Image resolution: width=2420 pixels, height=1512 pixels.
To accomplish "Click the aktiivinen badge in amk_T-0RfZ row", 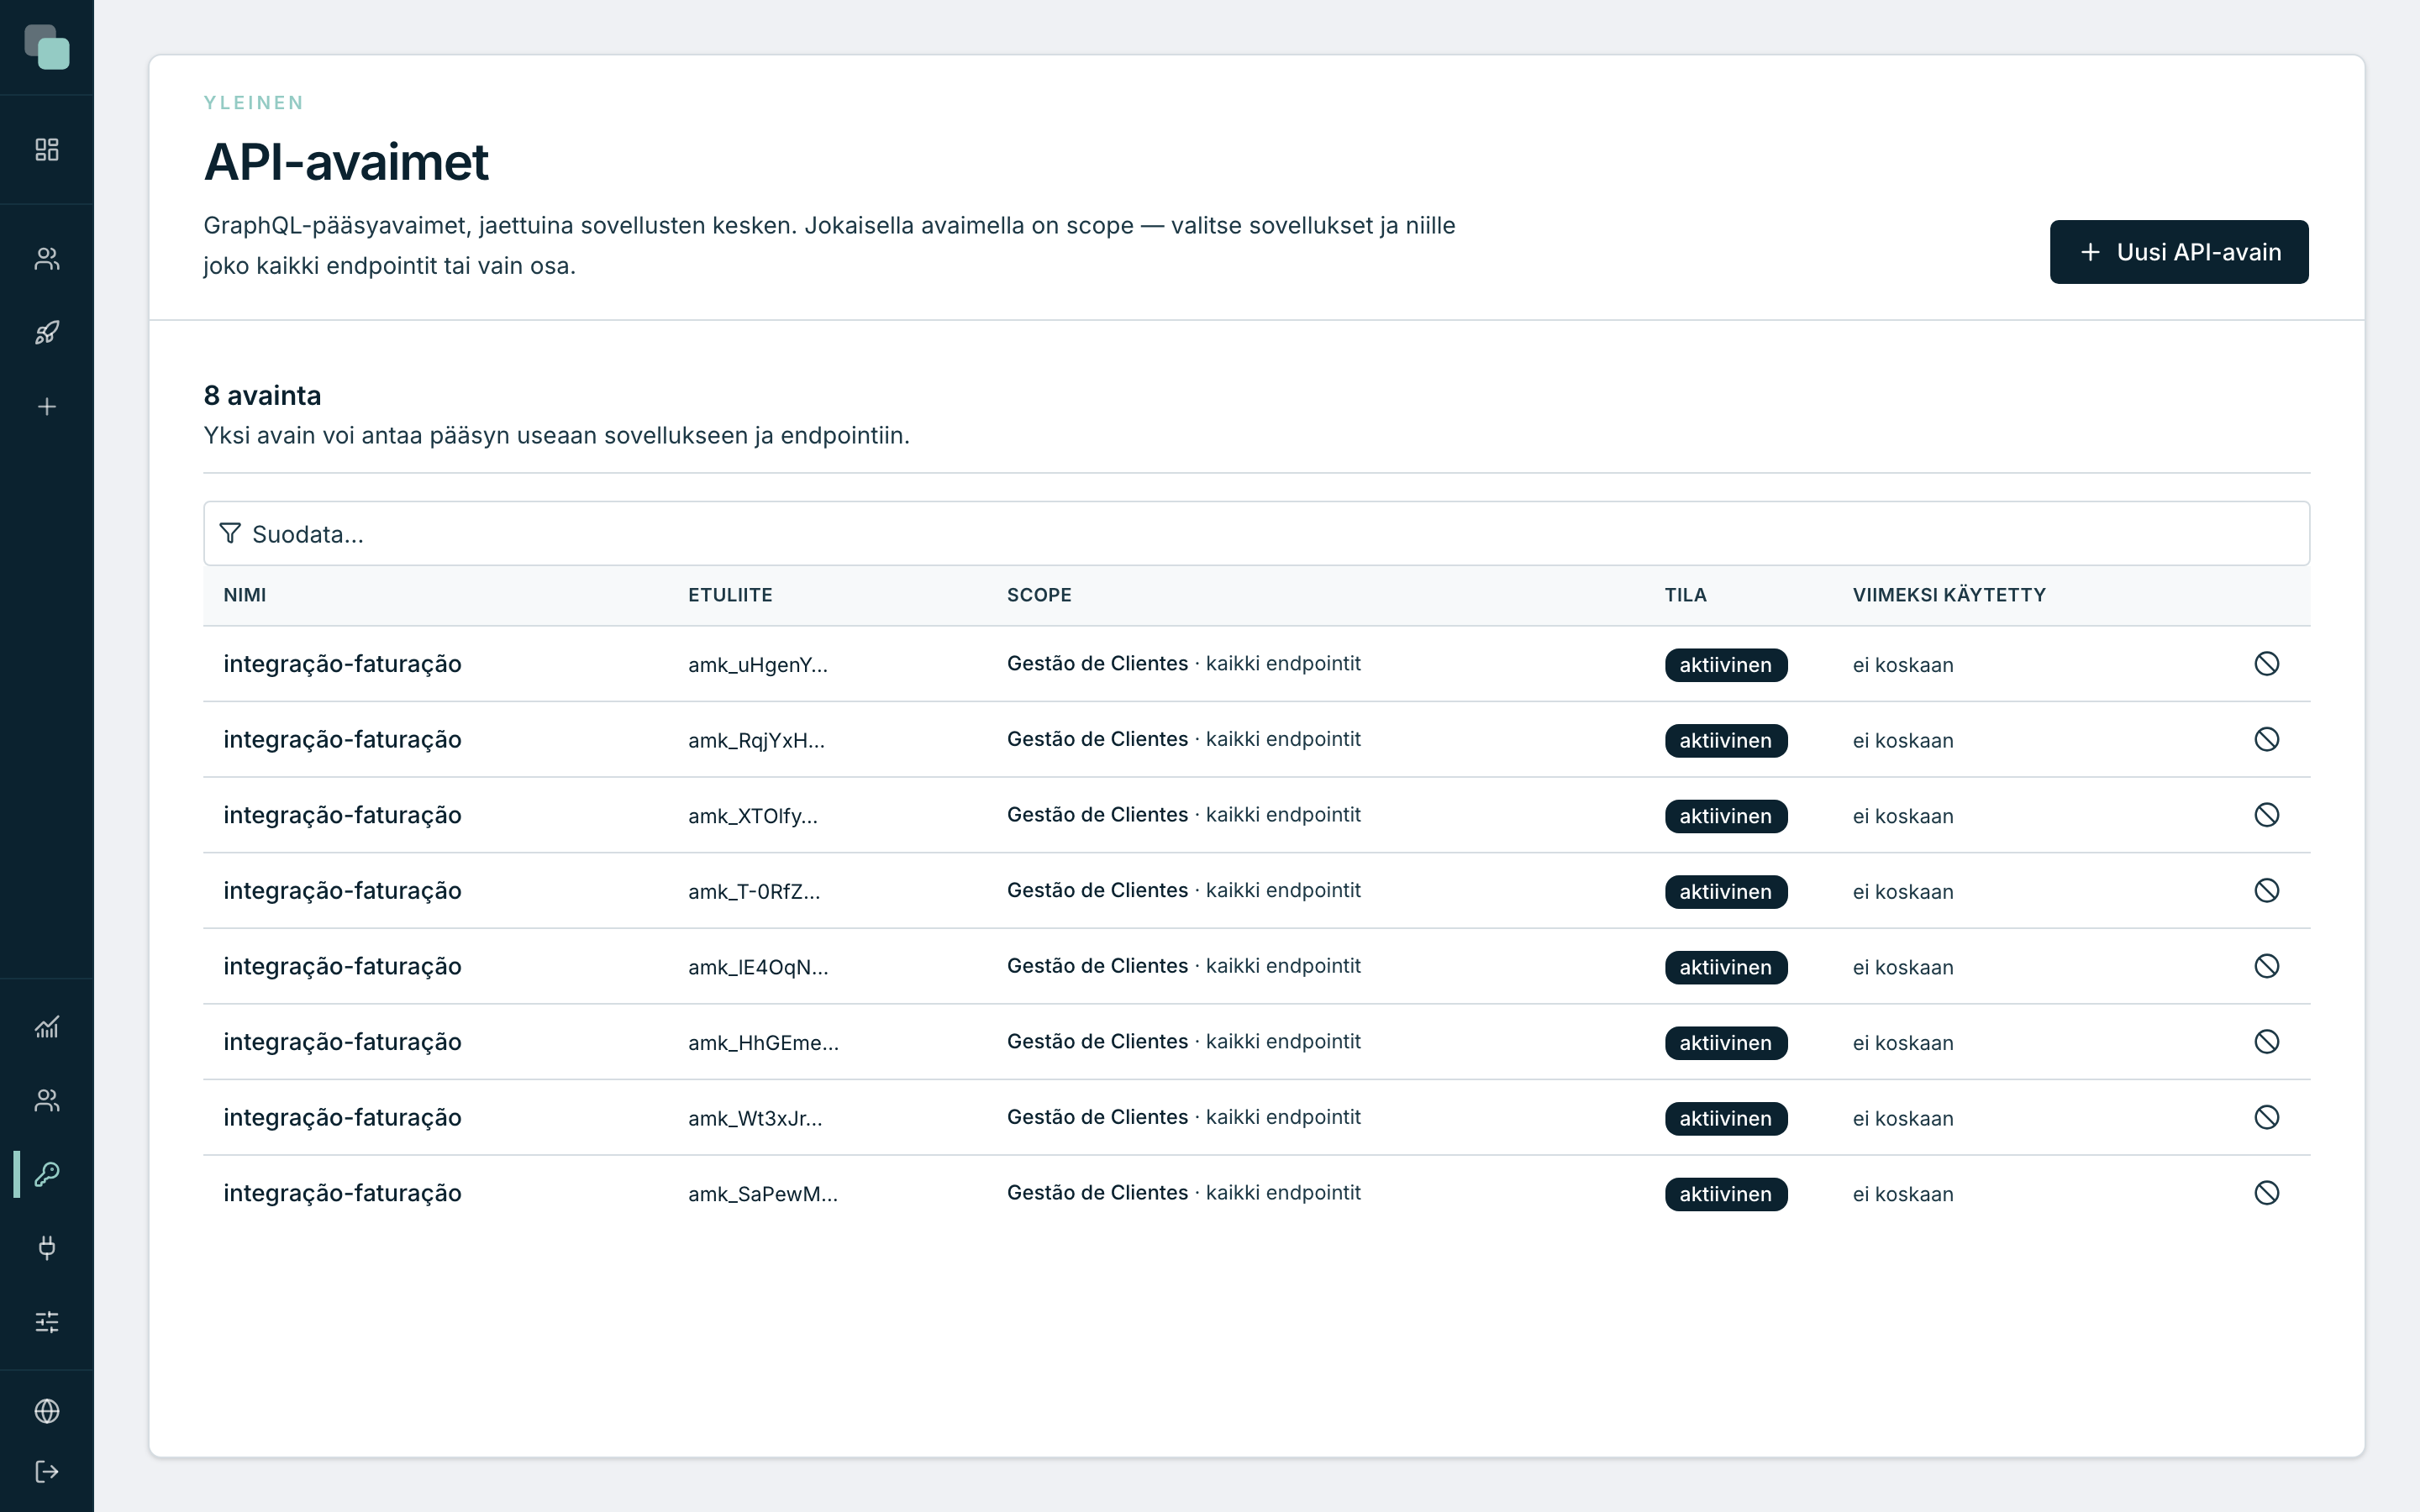I will (x=1725, y=892).
